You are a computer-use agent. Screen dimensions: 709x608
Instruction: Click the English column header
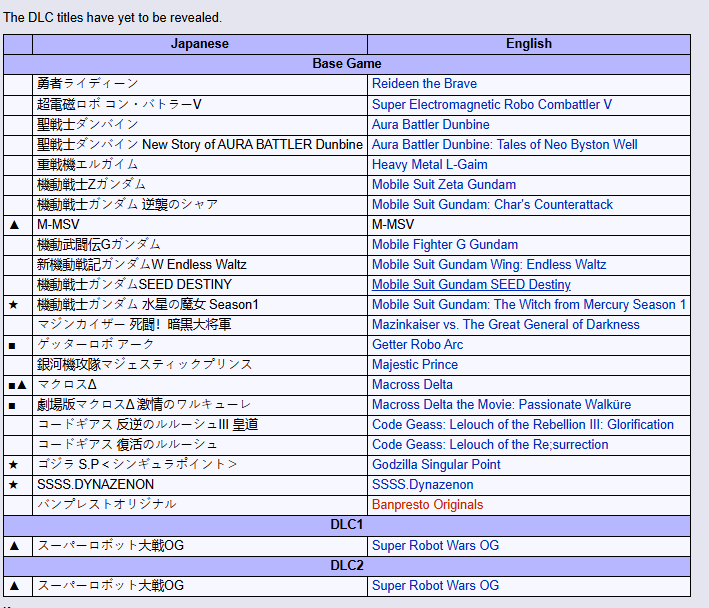click(x=529, y=44)
